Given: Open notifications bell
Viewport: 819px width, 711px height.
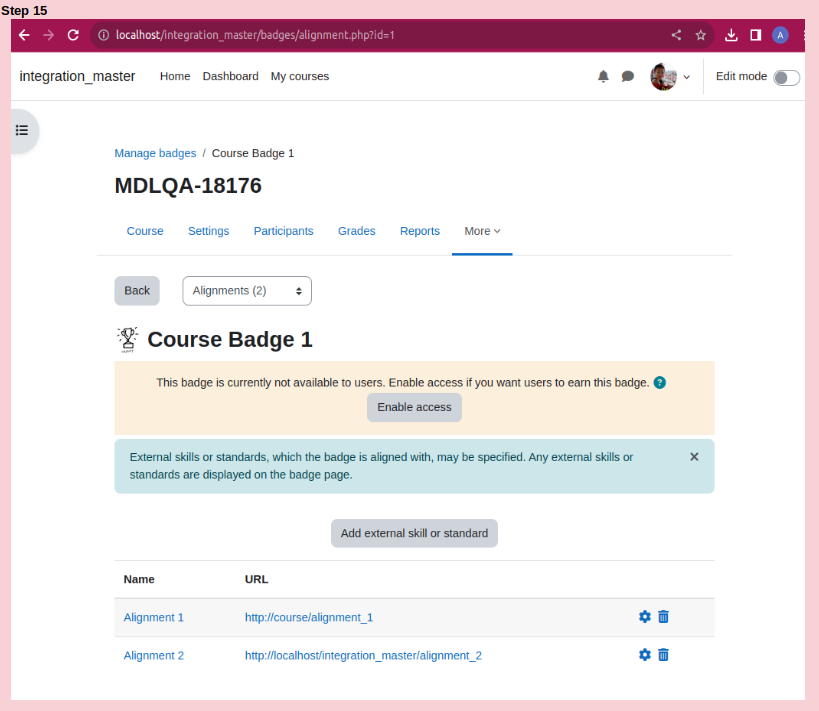Looking at the screenshot, I should [603, 76].
